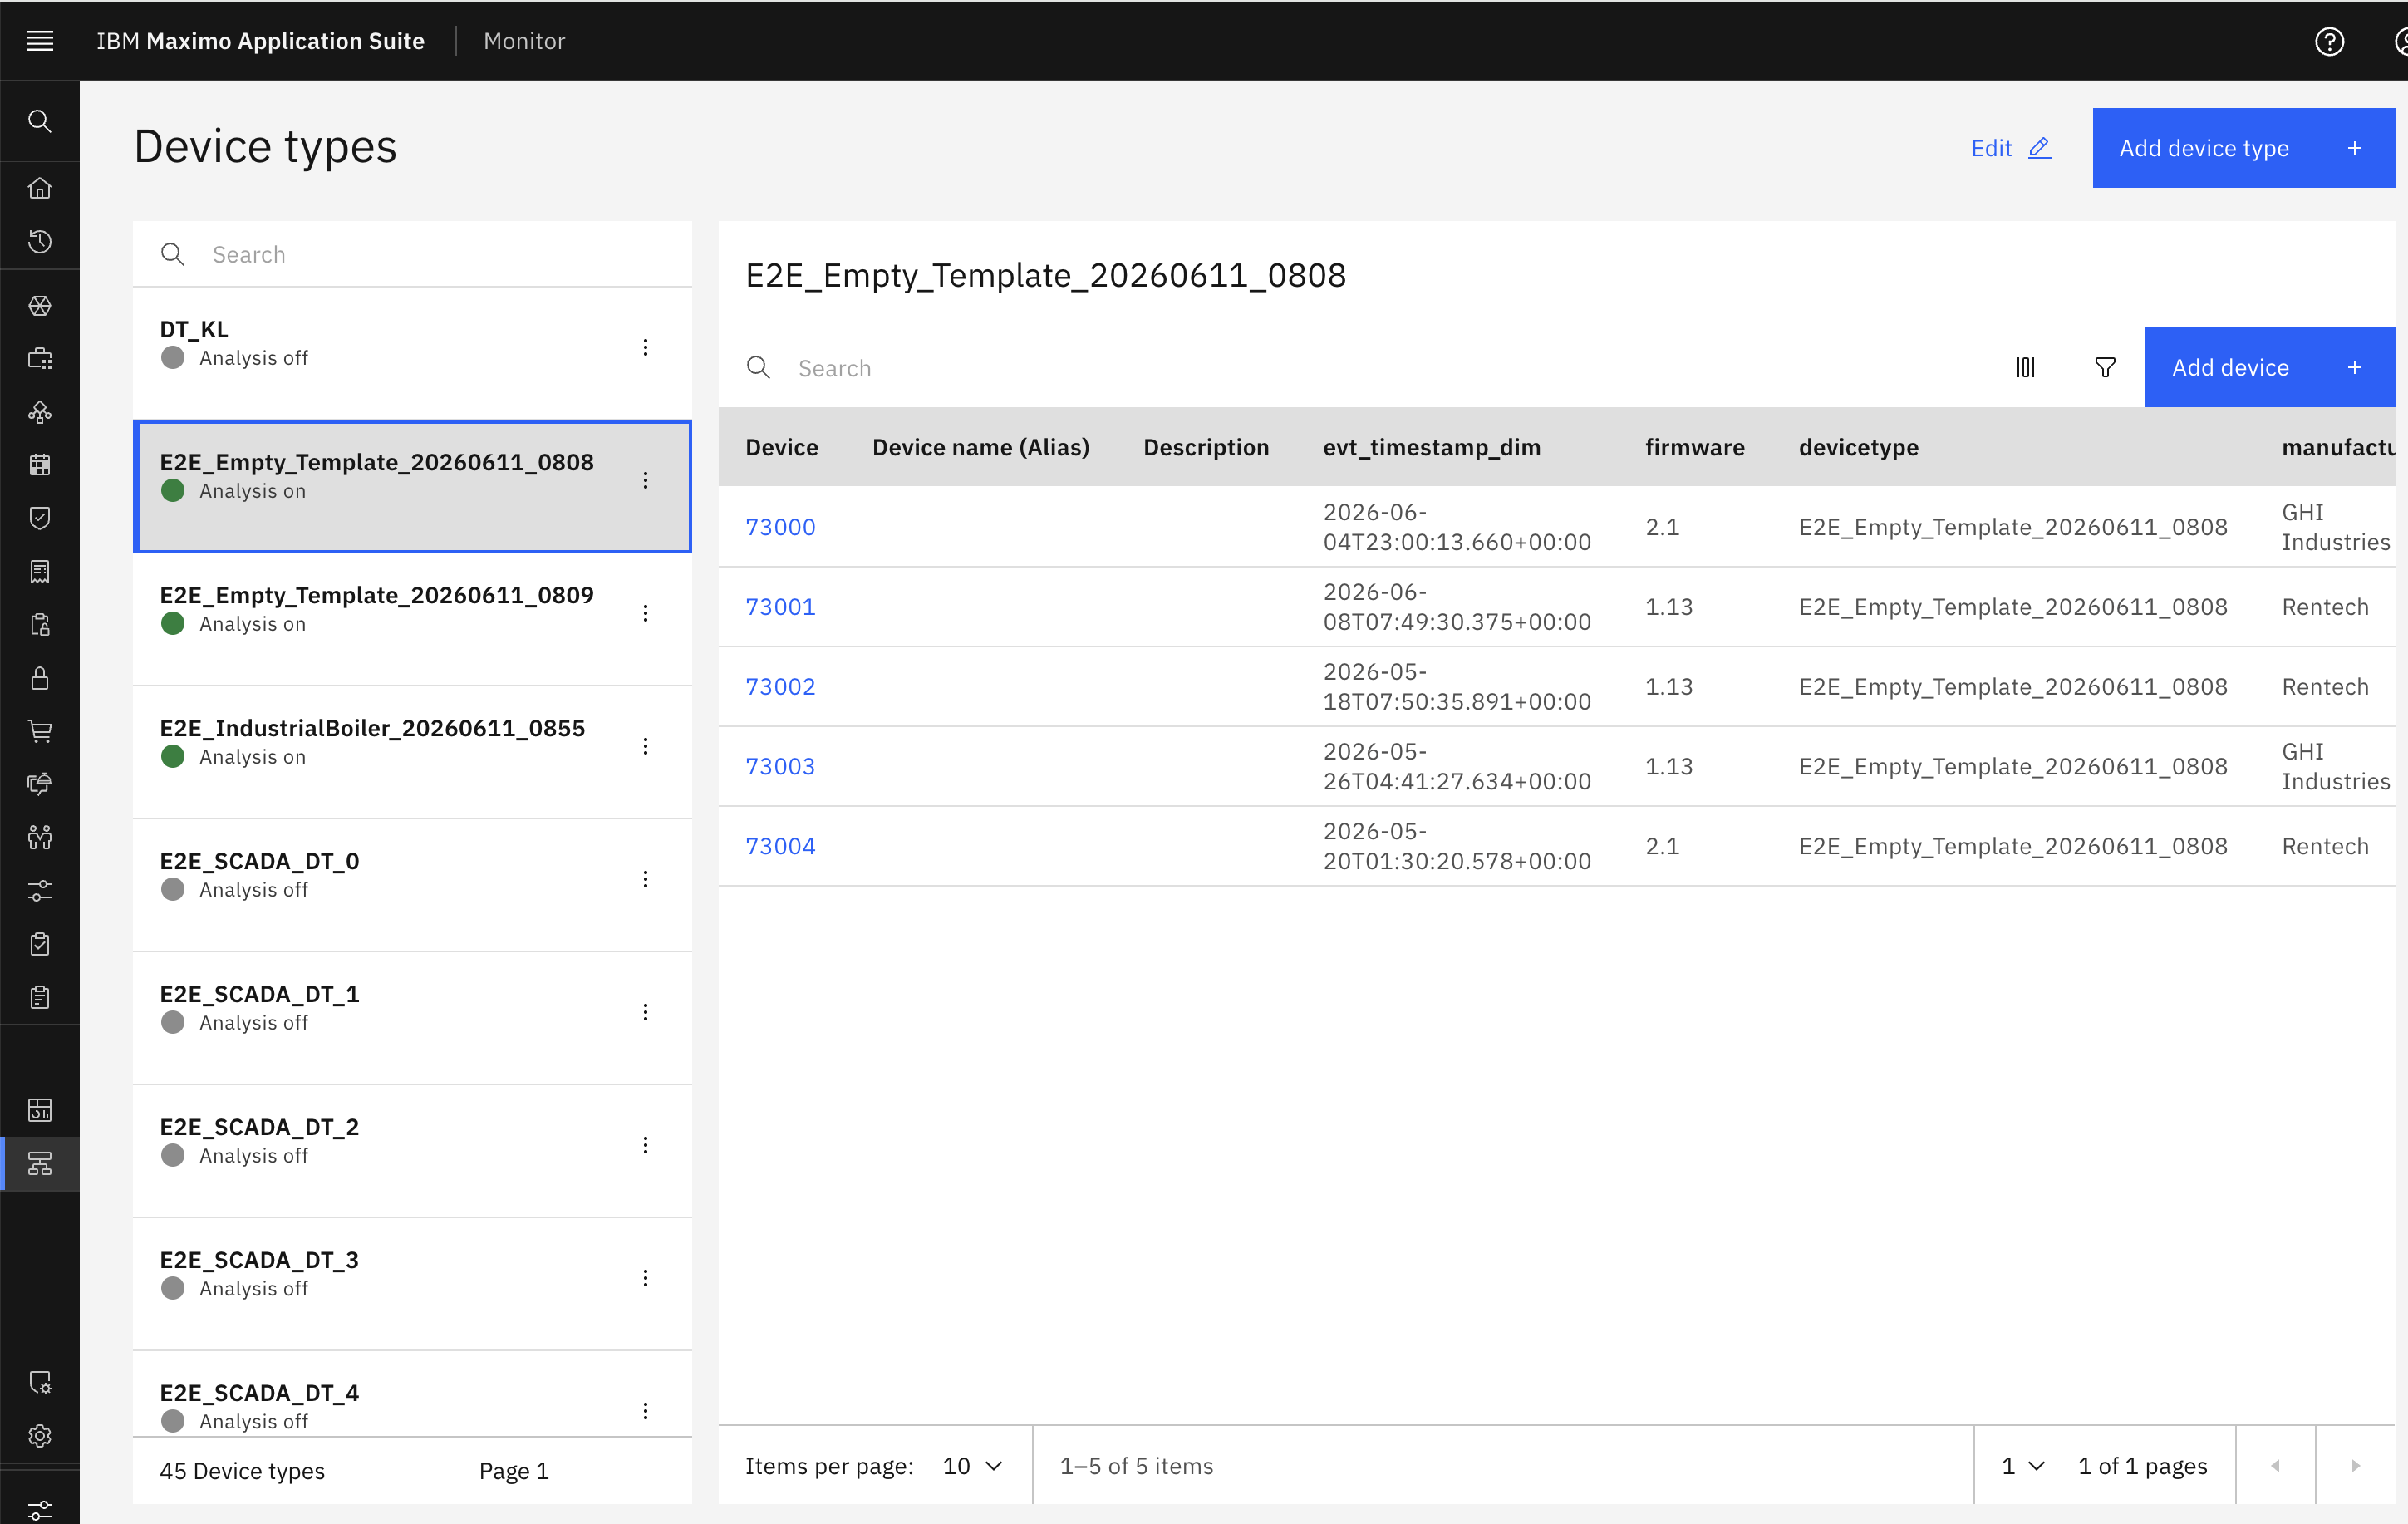The height and width of the screenshot is (1524, 2408).
Task: Click the receipt sidebar icon
Action: tap(40, 572)
